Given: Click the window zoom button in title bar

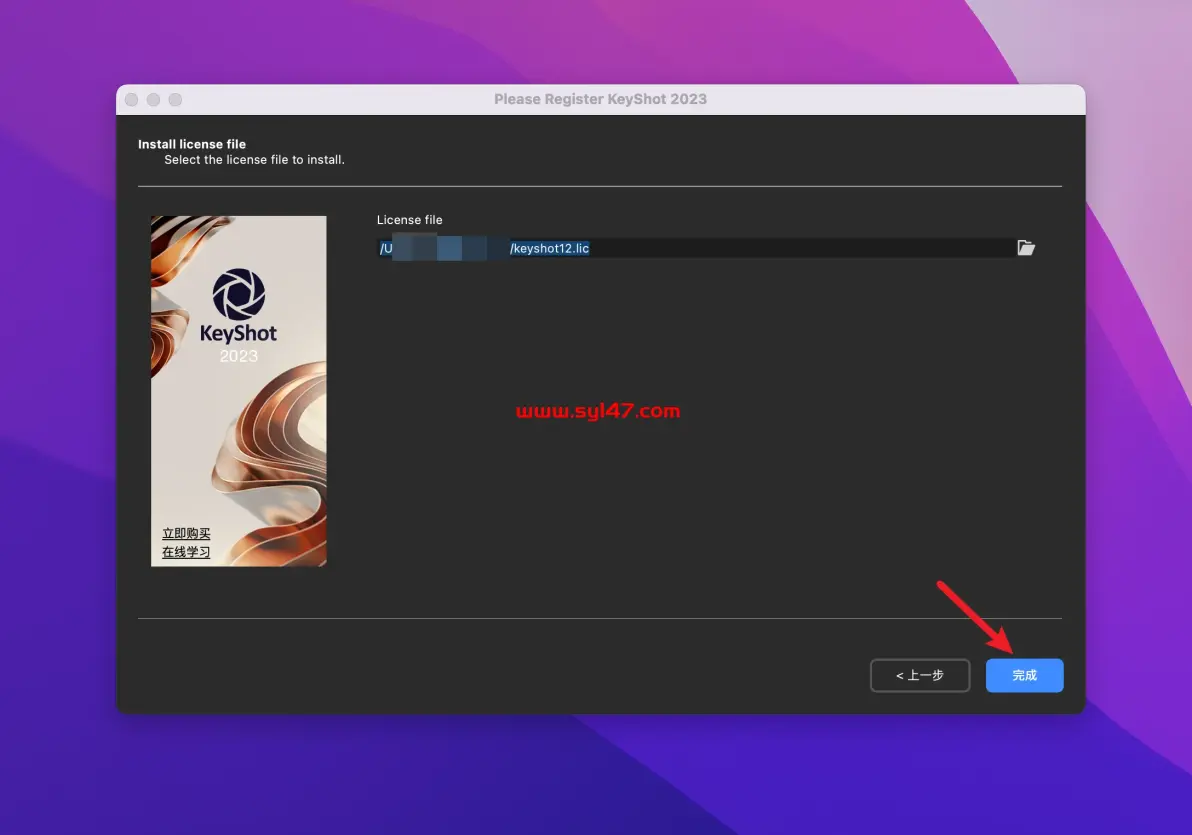Looking at the screenshot, I should point(176,100).
